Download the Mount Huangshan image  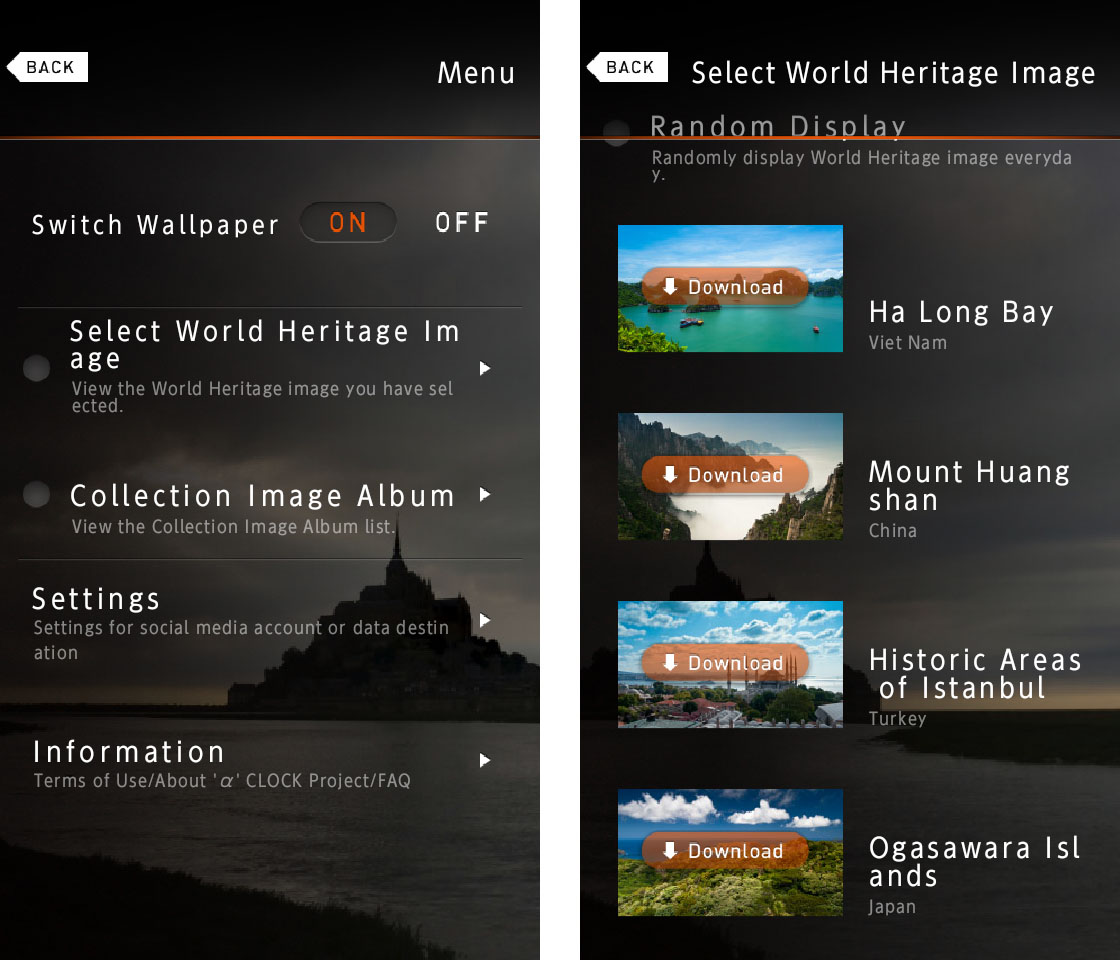[x=724, y=475]
